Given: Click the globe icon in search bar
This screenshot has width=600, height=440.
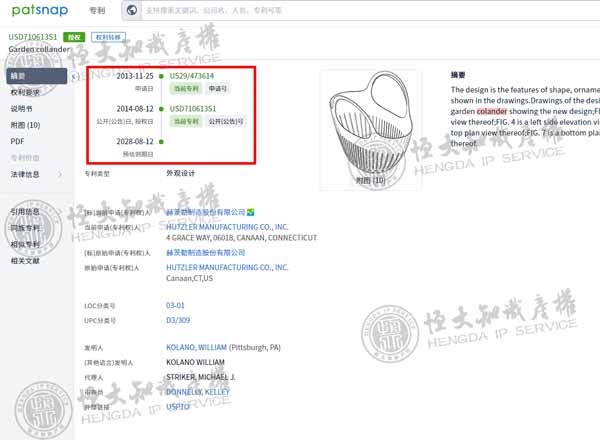Looking at the screenshot, I should [132, 10].
